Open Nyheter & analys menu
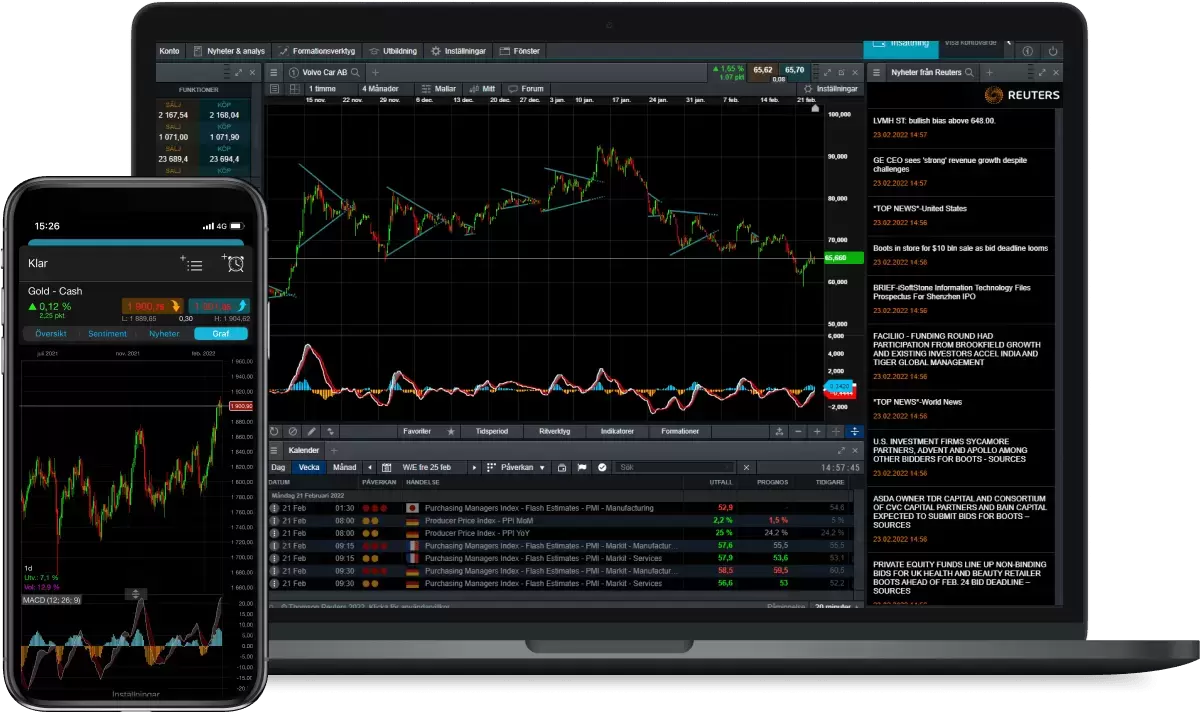Screen dimensions: 1200x712 (230, 51)
